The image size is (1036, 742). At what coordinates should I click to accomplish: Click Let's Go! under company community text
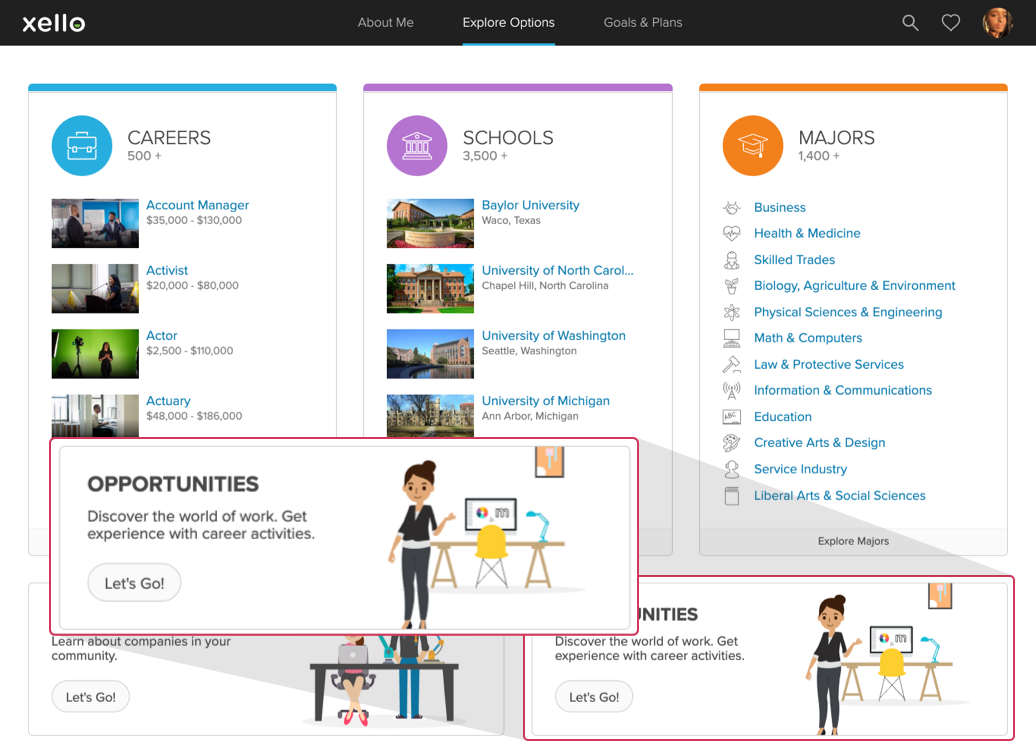91,697
